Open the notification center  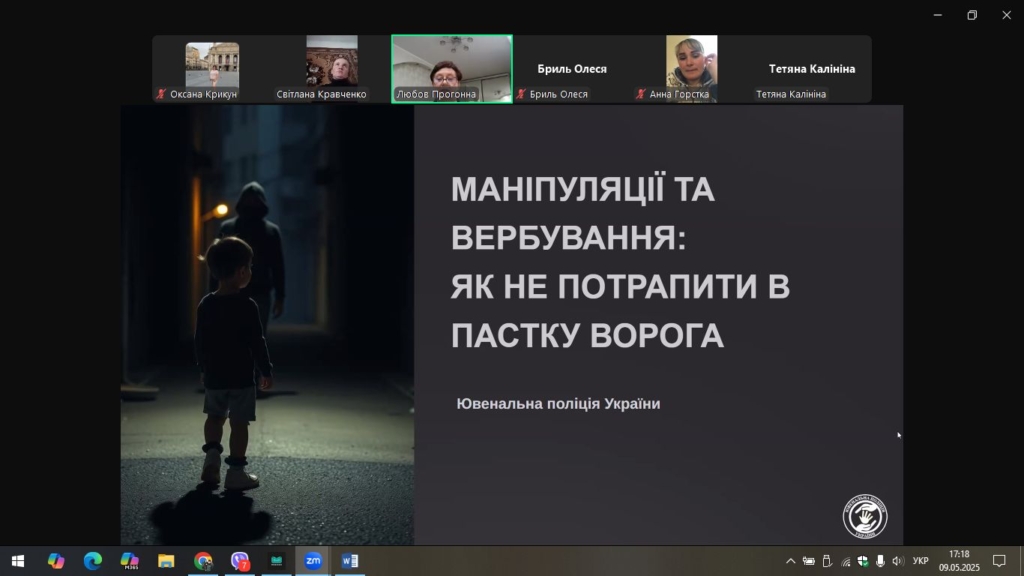998,561
